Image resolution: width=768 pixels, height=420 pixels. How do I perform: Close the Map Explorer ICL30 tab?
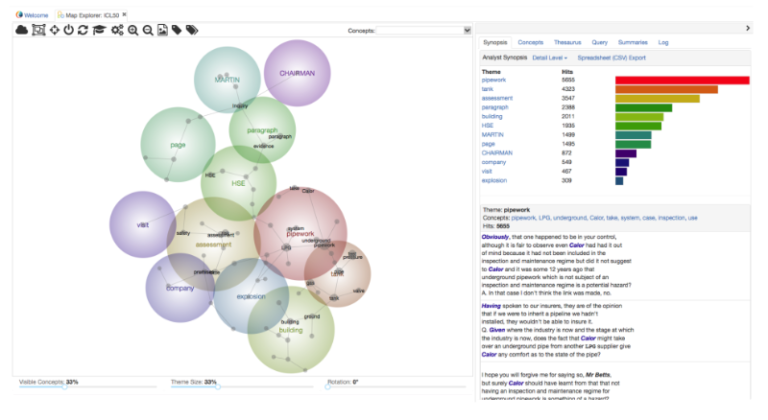click(x=125, y=15)
